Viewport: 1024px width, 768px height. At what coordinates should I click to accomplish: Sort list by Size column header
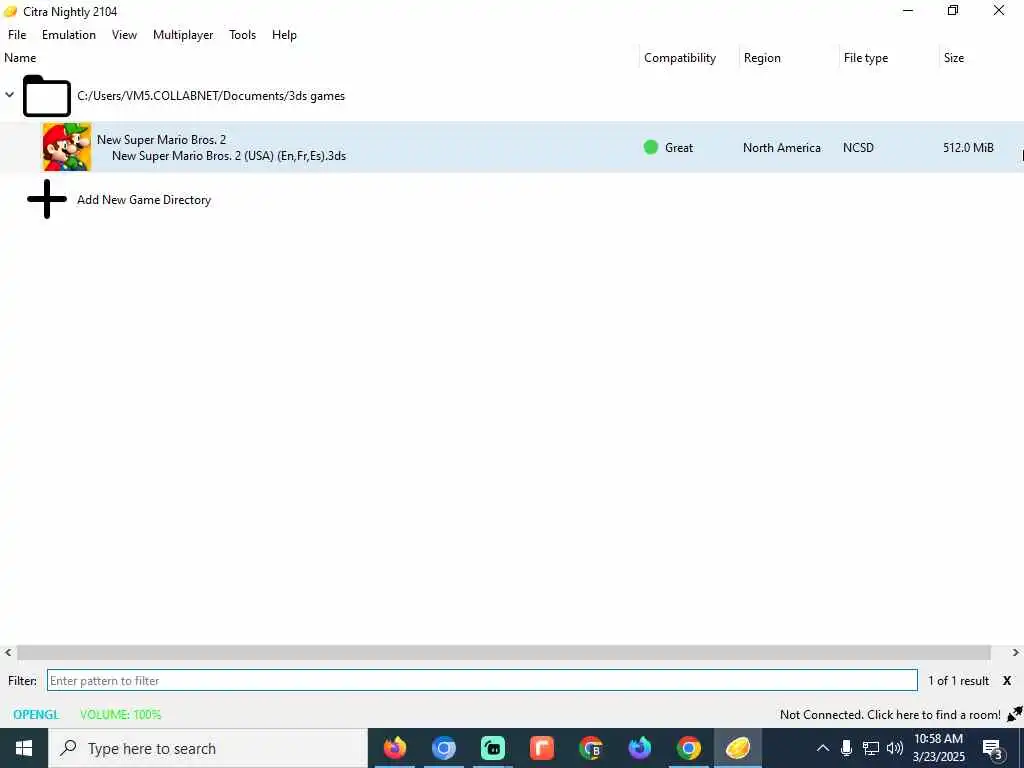(x=953, y=57)
